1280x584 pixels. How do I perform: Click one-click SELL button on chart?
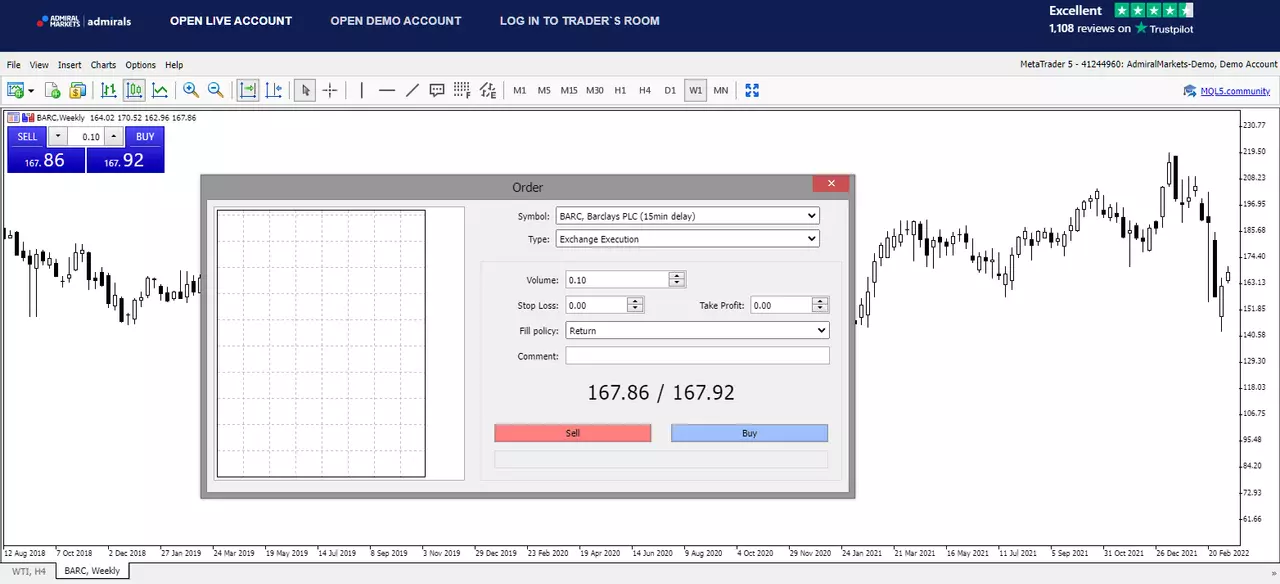27,137
